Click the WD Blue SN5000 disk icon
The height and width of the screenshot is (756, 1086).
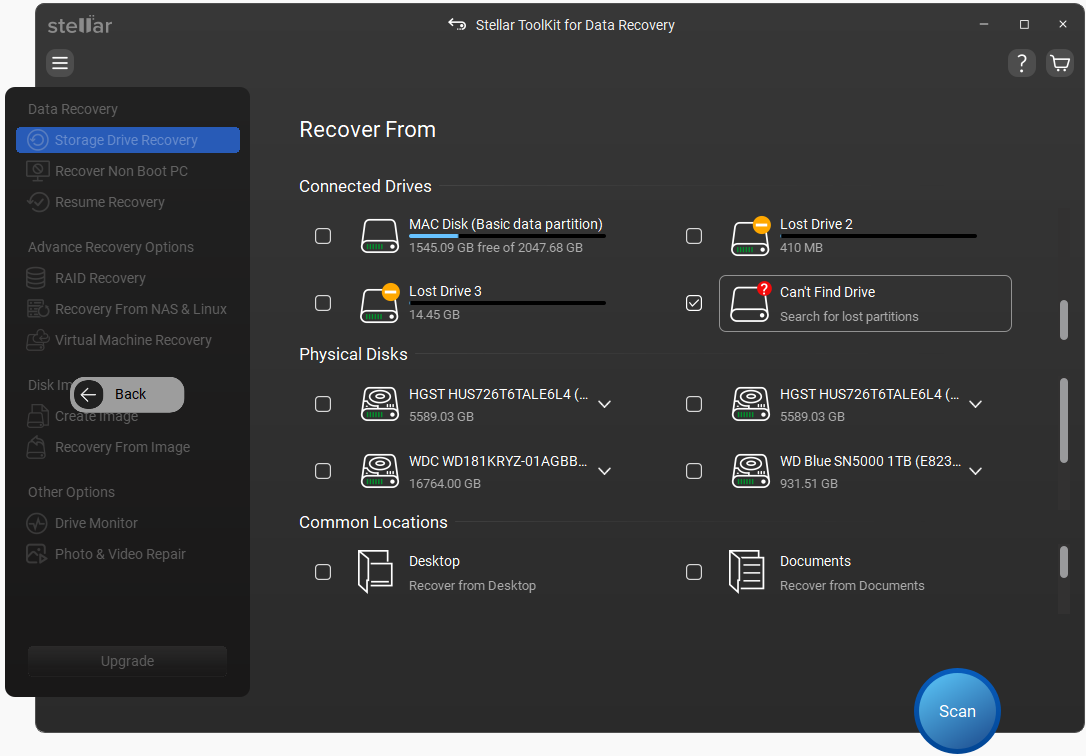tap(751, 471)
